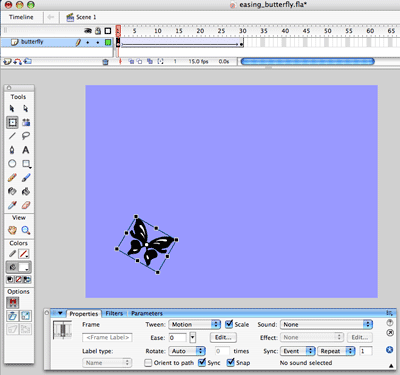
Task: Add a motion guide layer
Action: coord(17,61)
